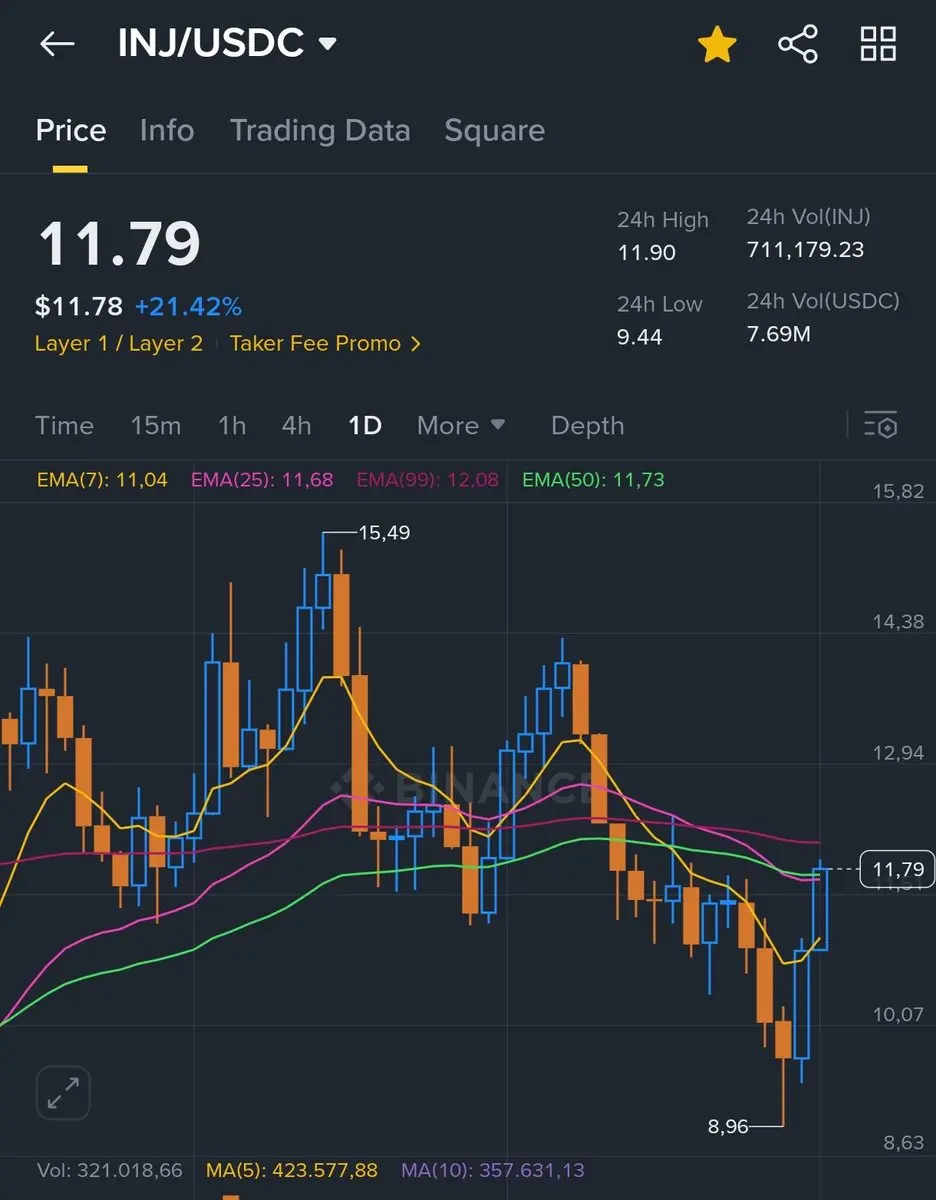
Task: Tap the +21.42% change percentage
Action: [188, 306]
